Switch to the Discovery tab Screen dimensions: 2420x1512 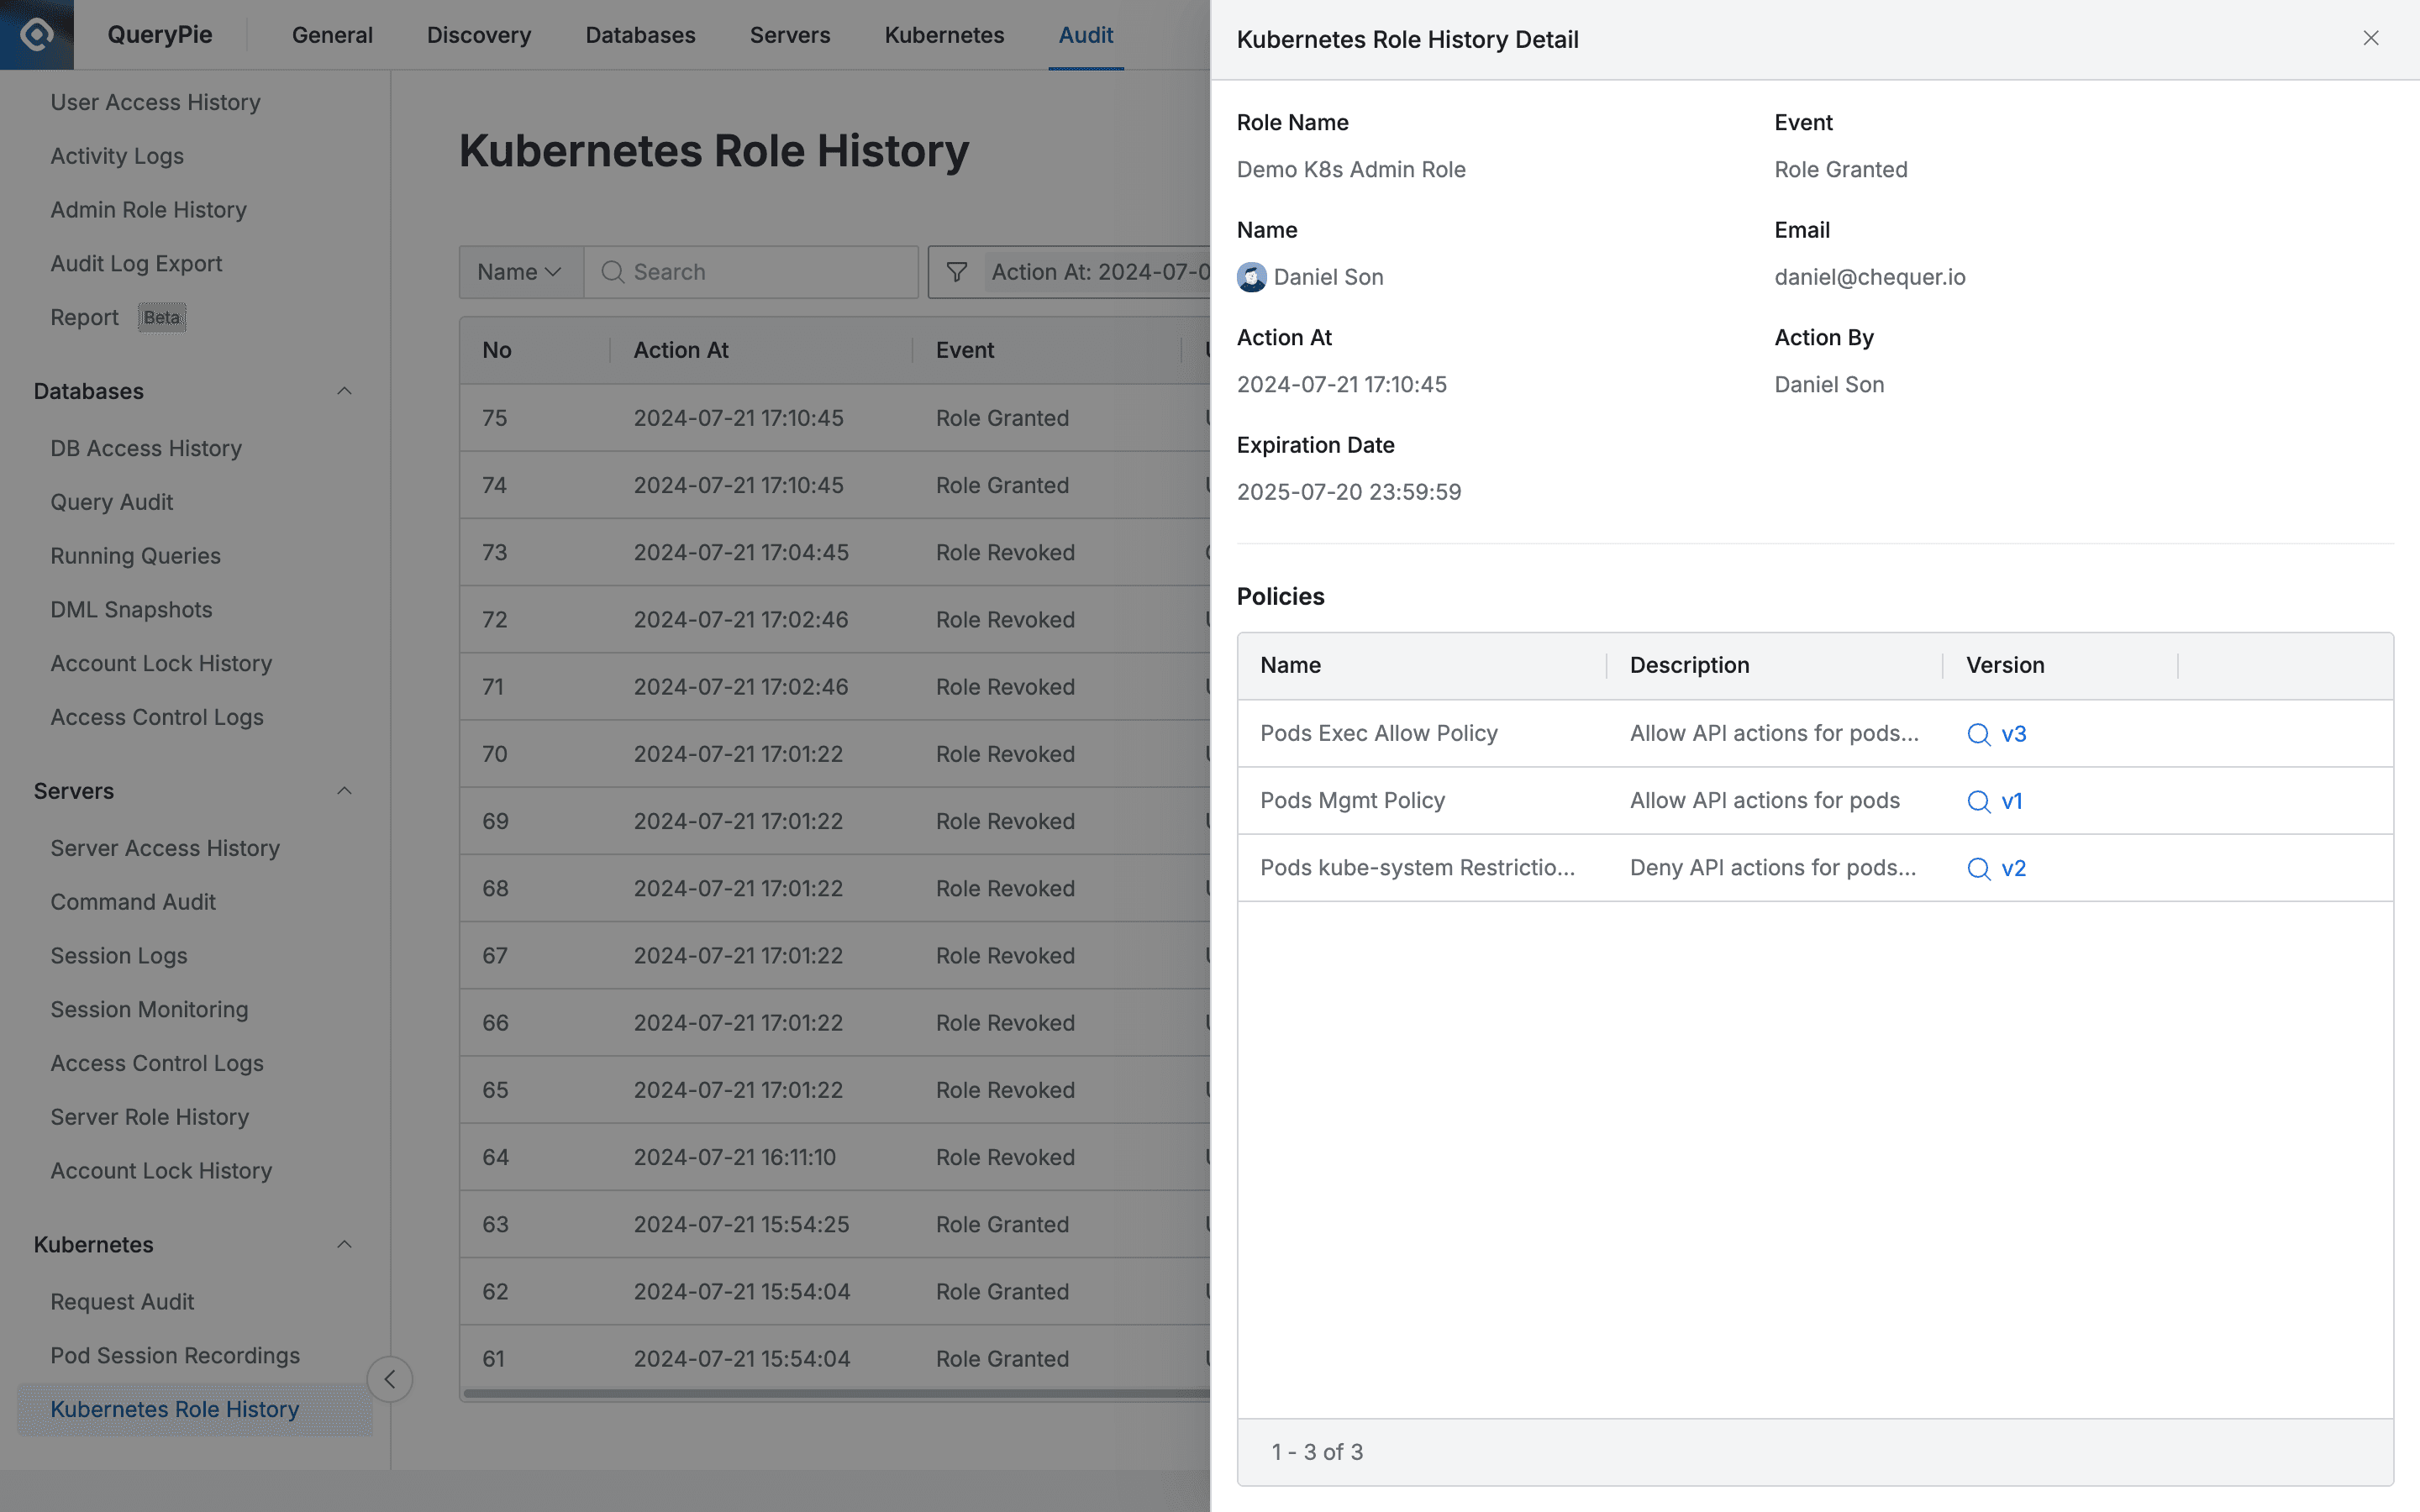(x=479, y=34)
